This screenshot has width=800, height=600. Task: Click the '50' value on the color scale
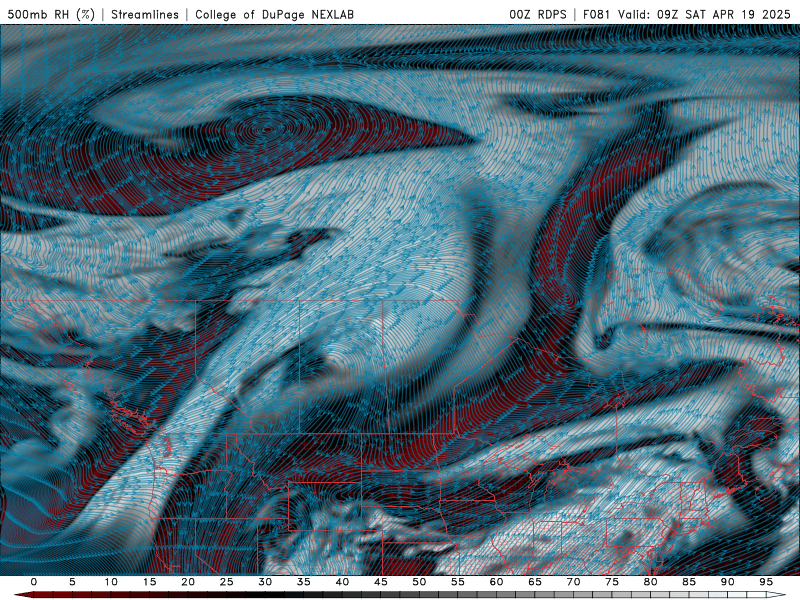tap(419, 582)
